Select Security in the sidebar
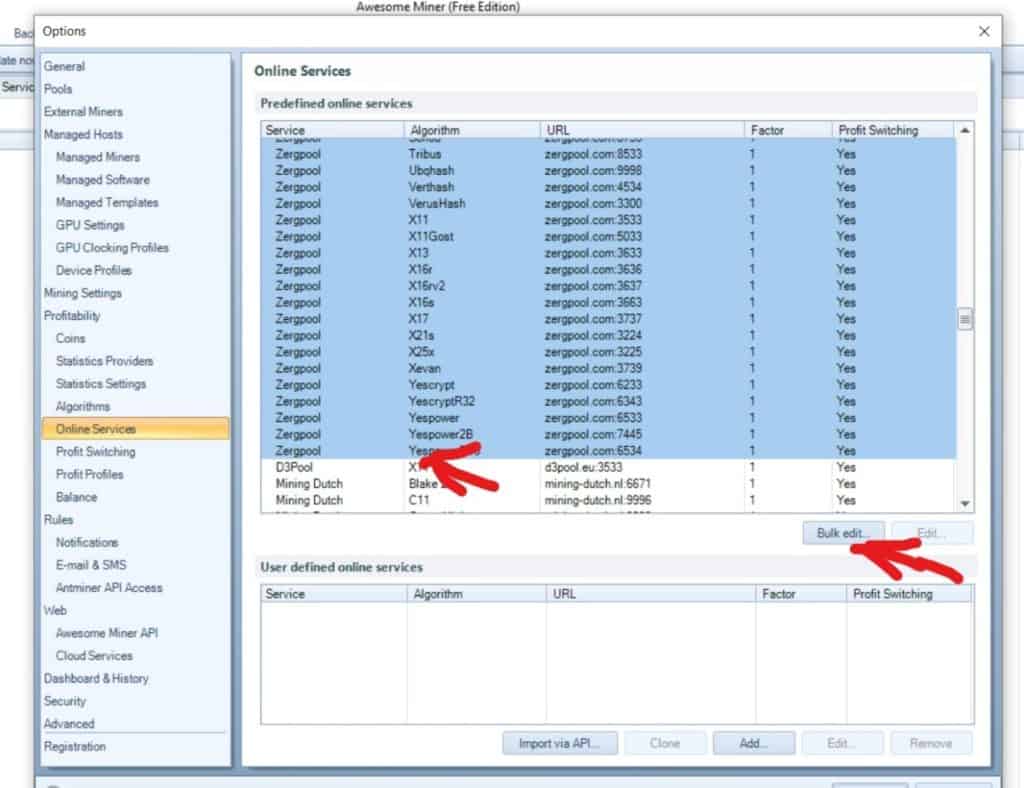1024x788 pixels. tap(65, 701)
